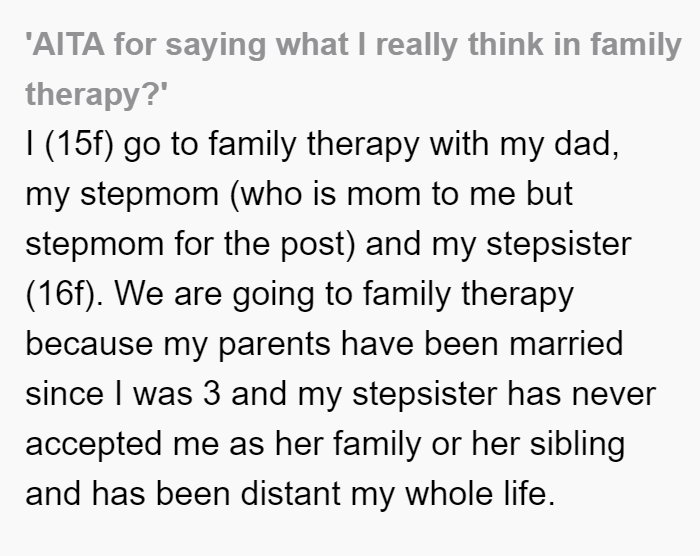
Task: Select the '(15f)' age text
Action: (79, 144)
